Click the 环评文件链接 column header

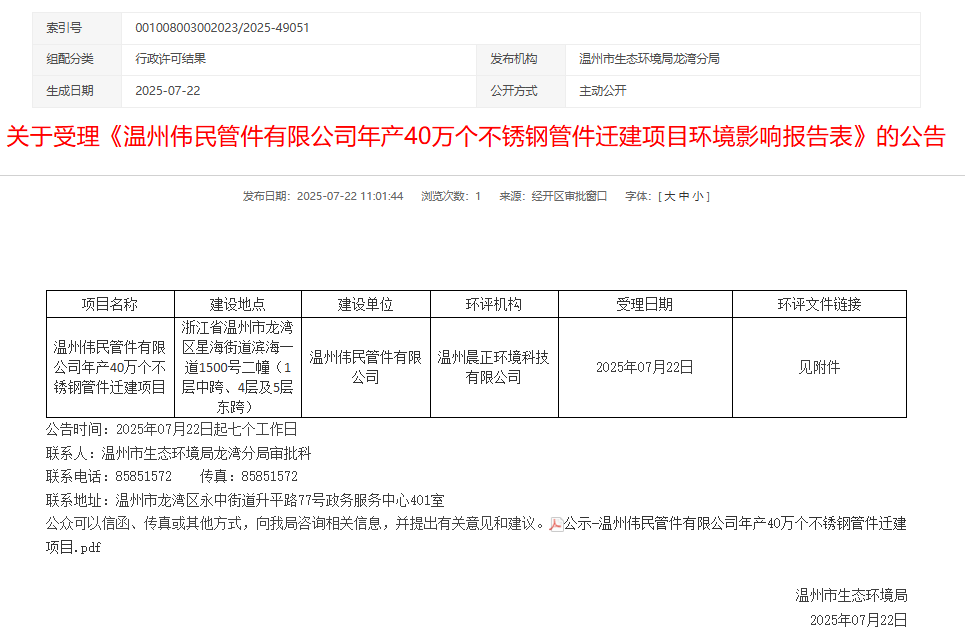coord(819,304)
